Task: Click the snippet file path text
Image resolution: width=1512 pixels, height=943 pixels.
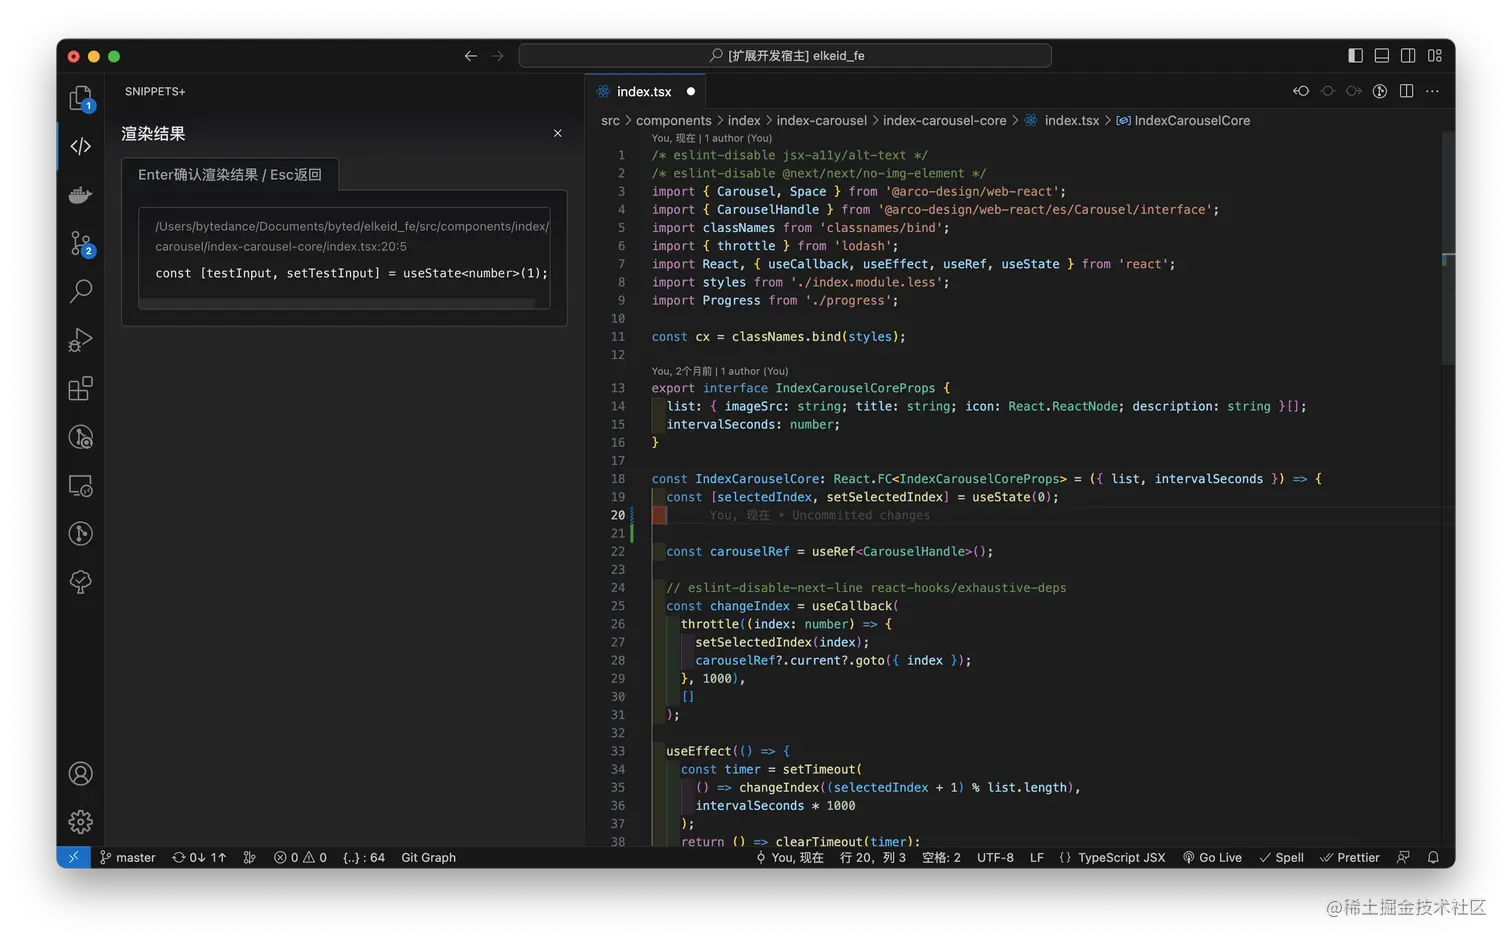Action: pos(352,236)
